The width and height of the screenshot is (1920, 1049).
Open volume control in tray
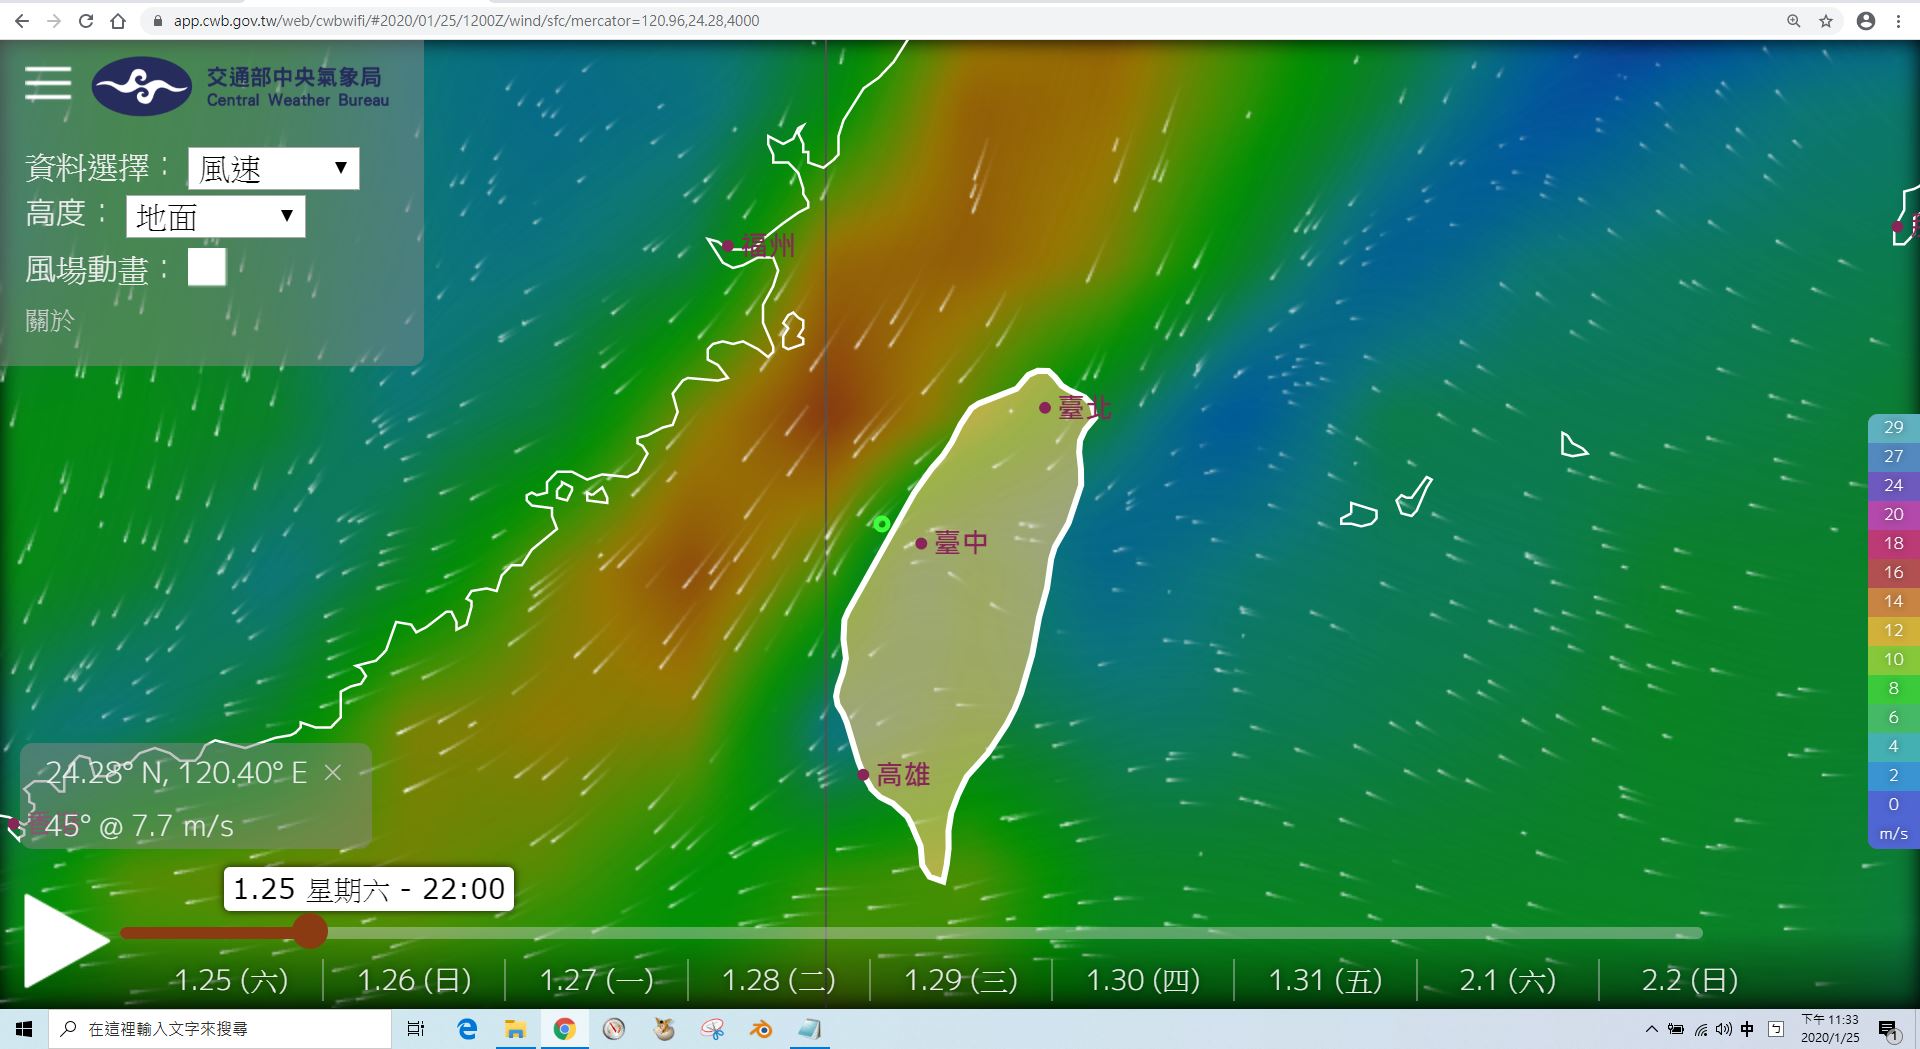tap(1723, 1029)
